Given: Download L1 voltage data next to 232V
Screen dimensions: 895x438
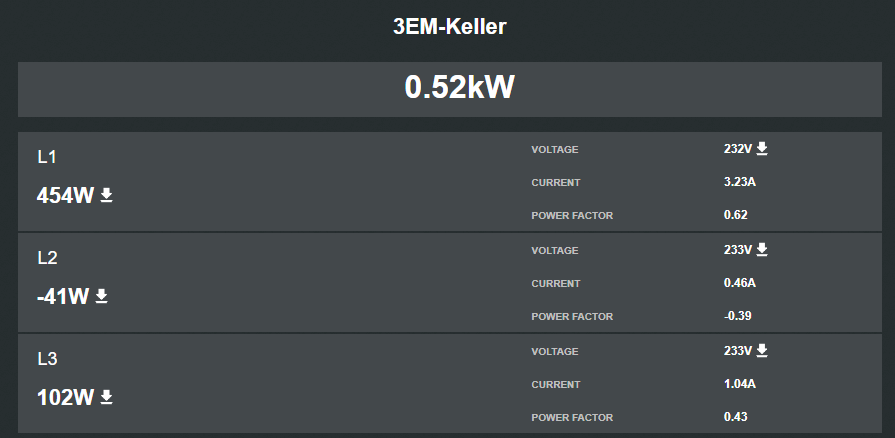Looking at the screenshot, I should pyautogui.click(x=762, y=149).
